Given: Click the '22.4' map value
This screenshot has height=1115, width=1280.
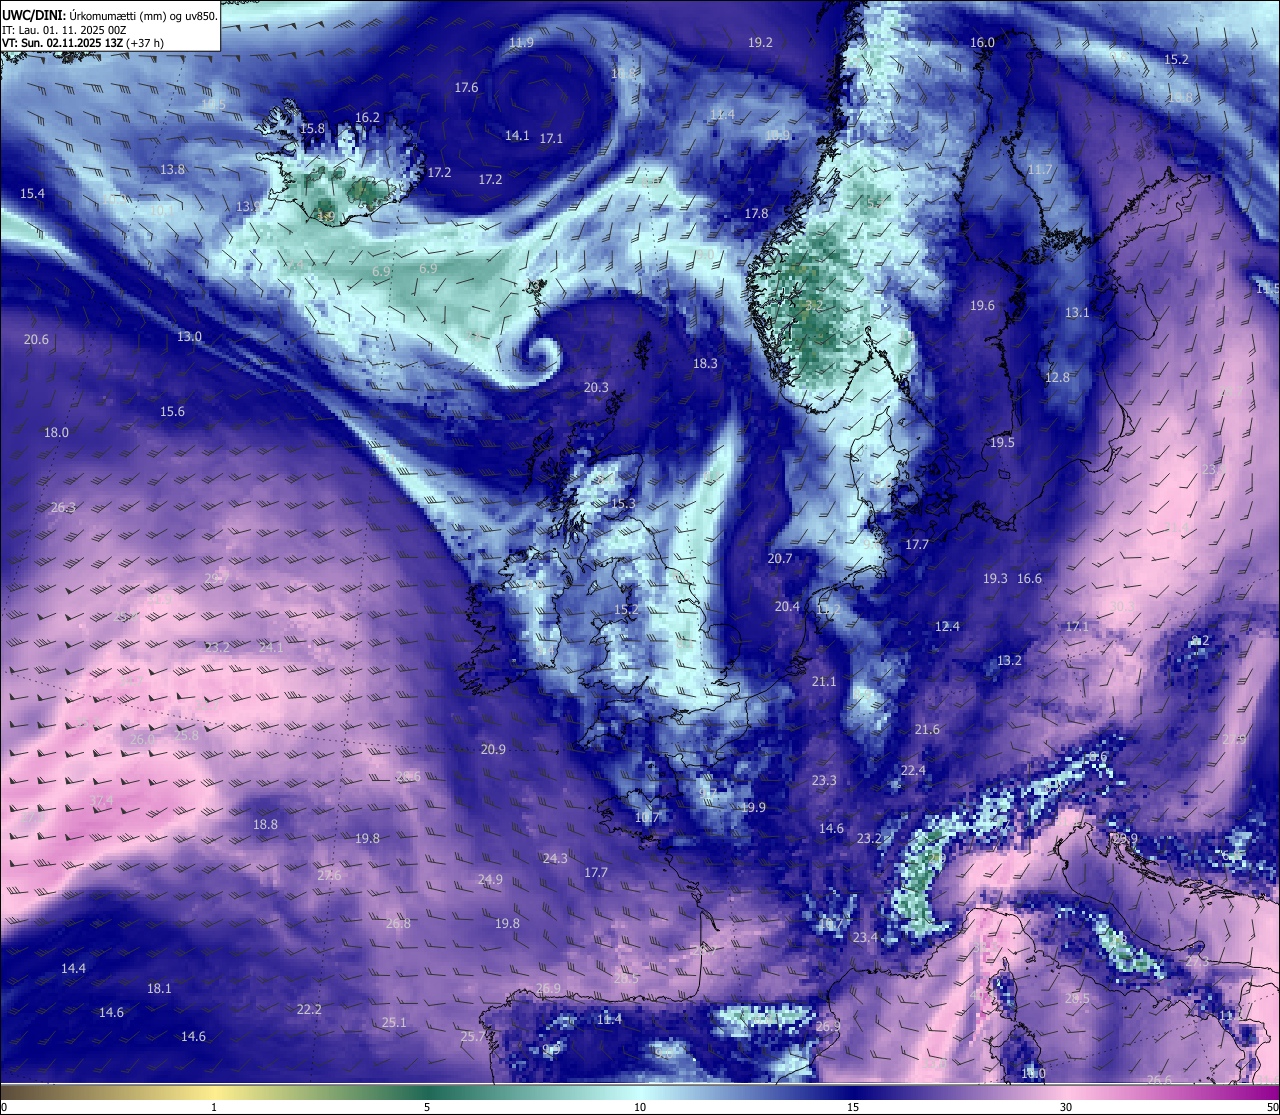Looking at the screenshot, I should (x=913, y=770).
